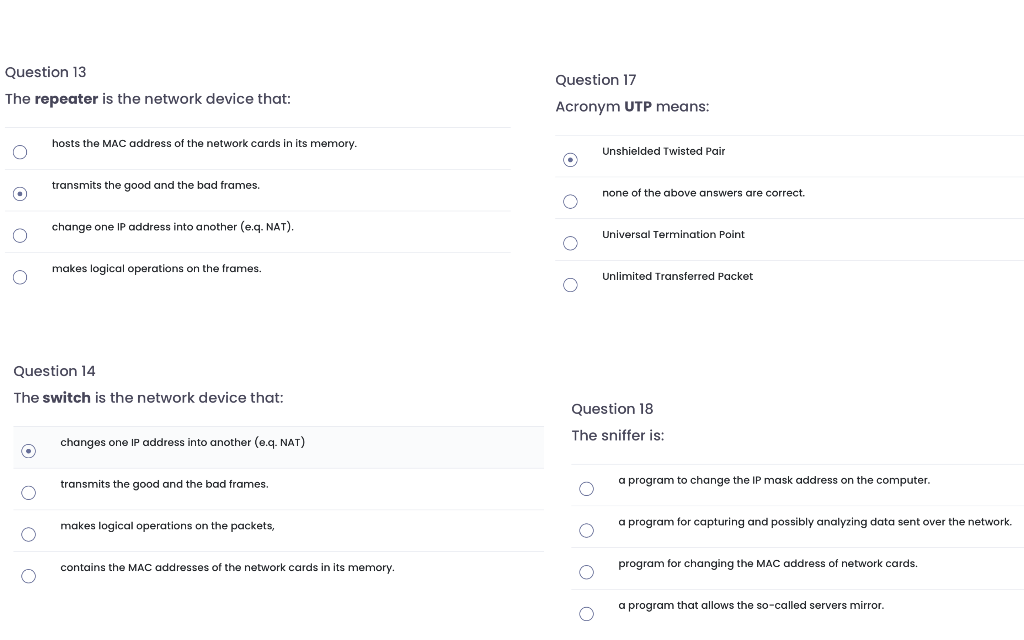Choose 'change one IP address' option in Question 13

19,236
